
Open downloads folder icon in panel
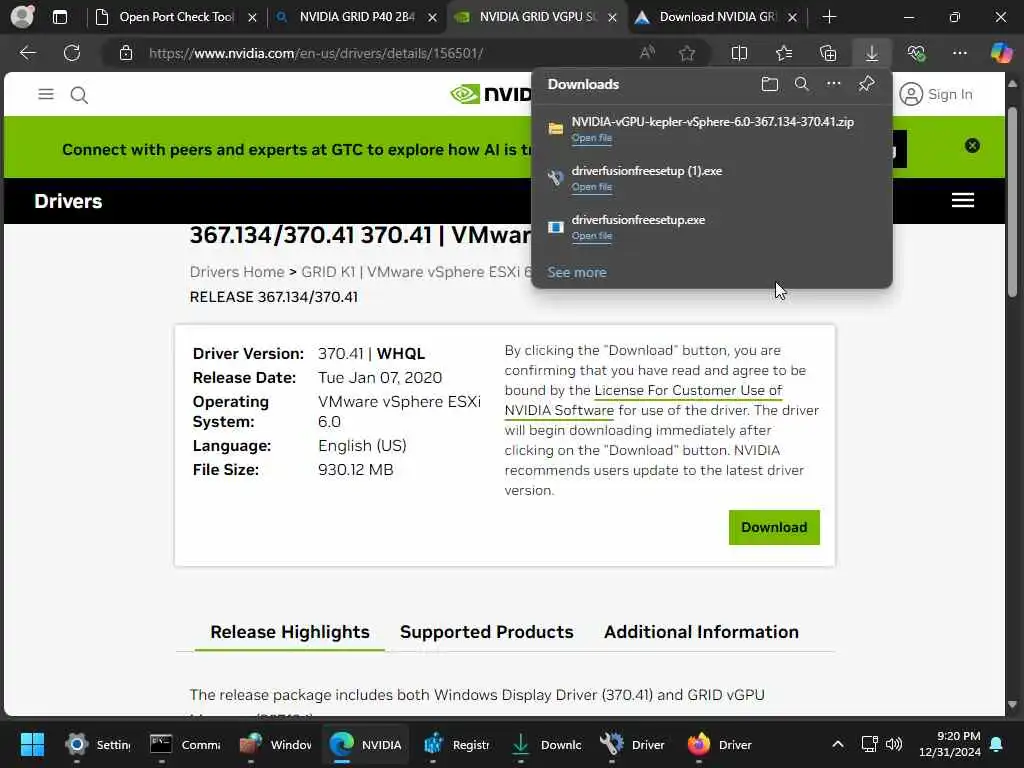coord(770,84)
